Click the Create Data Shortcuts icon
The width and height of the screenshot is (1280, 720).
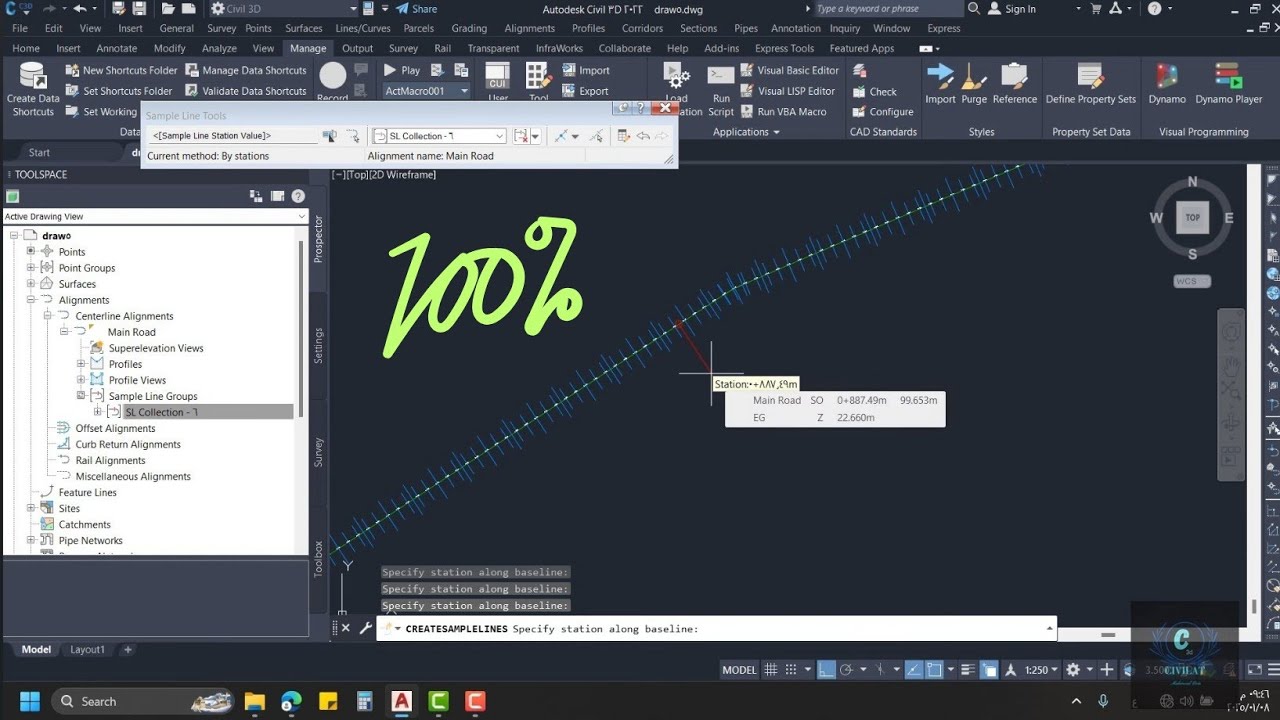point(33,90)
